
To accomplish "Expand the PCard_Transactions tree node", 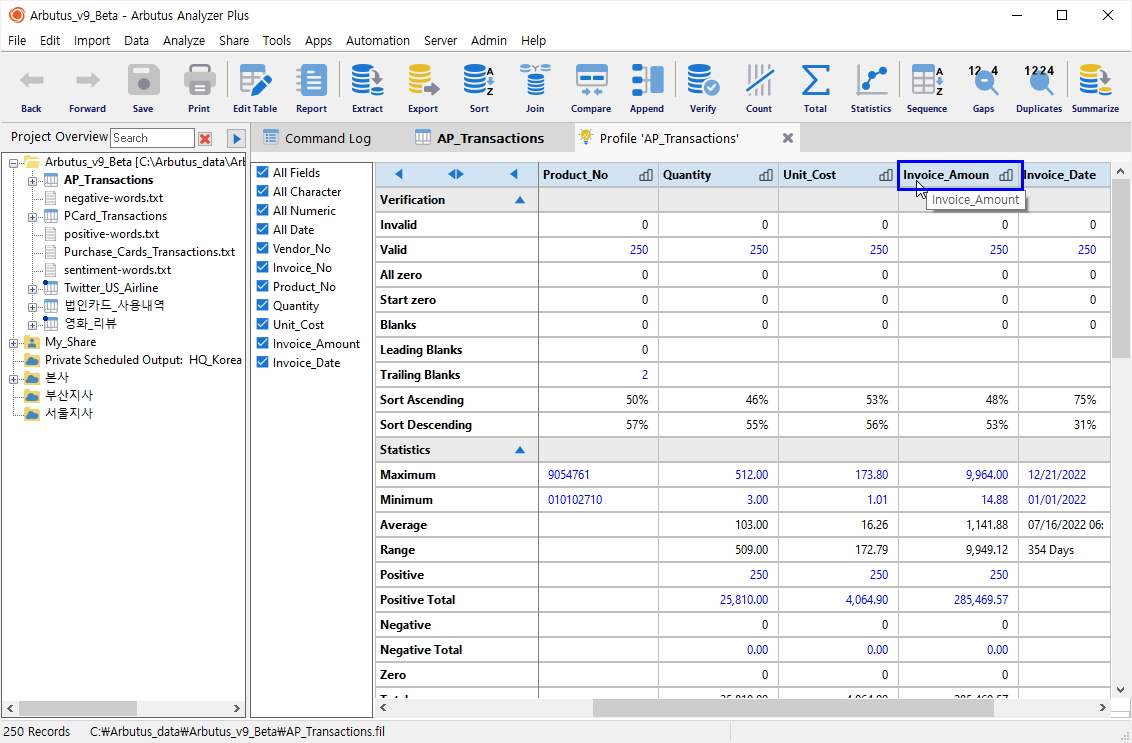I will pyautogui.click(x=32, y=217).
